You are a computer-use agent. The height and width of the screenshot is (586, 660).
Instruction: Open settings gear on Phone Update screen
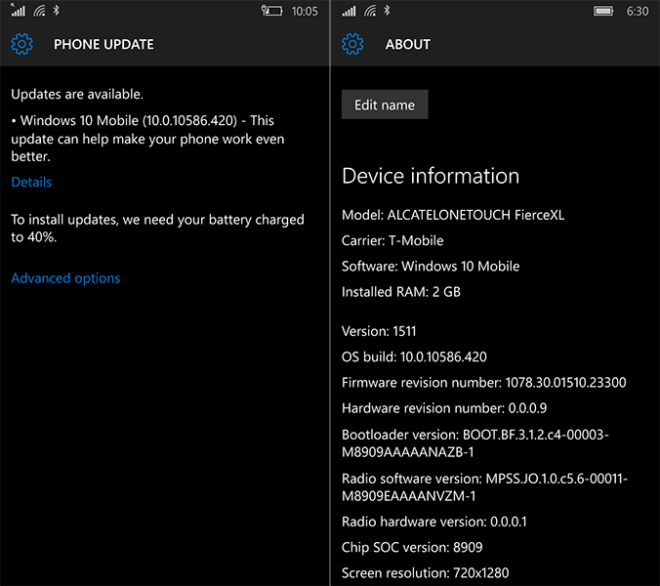click(x=22, y=44)
